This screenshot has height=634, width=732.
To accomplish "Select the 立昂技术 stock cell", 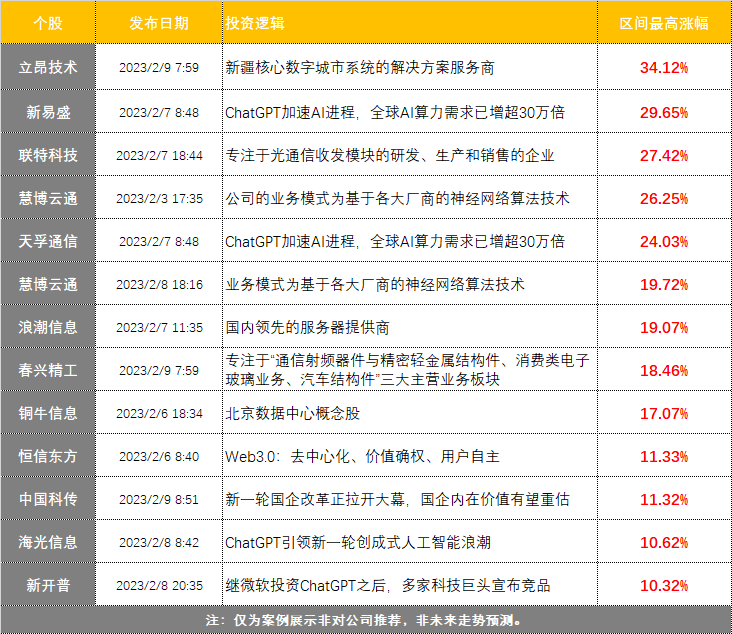I will click(x=48, y=67).
